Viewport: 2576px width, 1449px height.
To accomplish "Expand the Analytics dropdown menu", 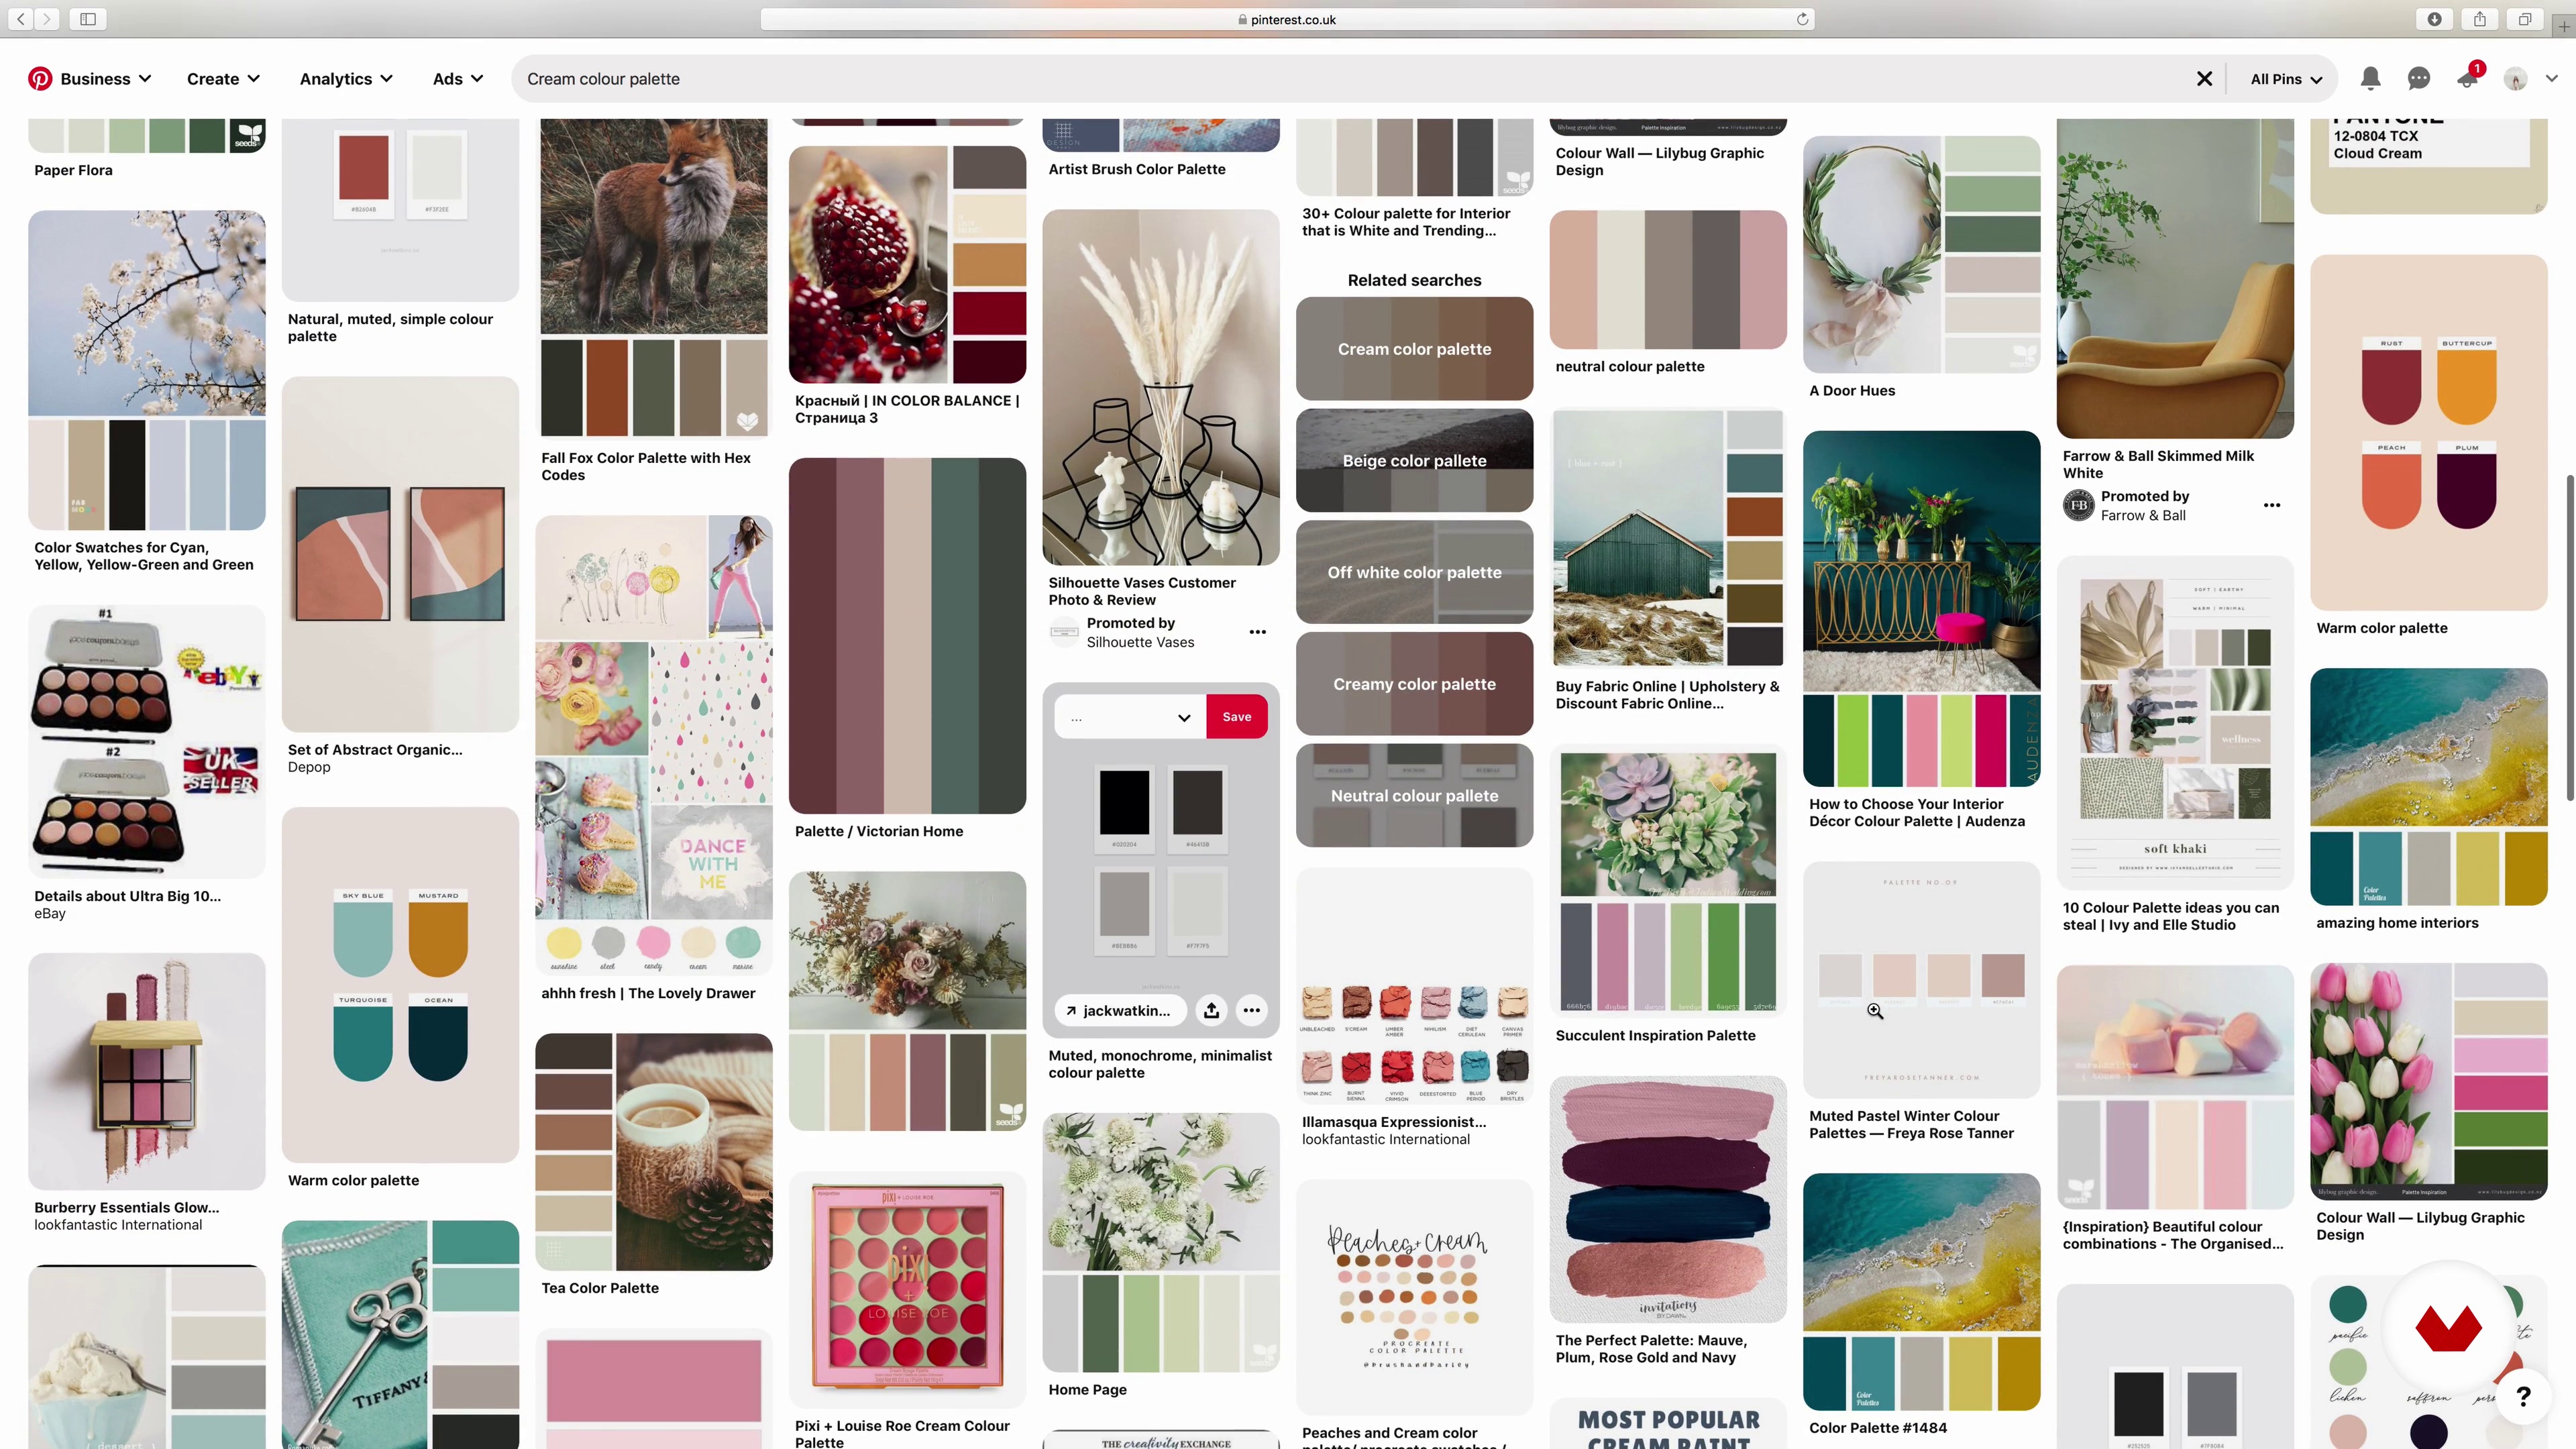I will point(346,79).
